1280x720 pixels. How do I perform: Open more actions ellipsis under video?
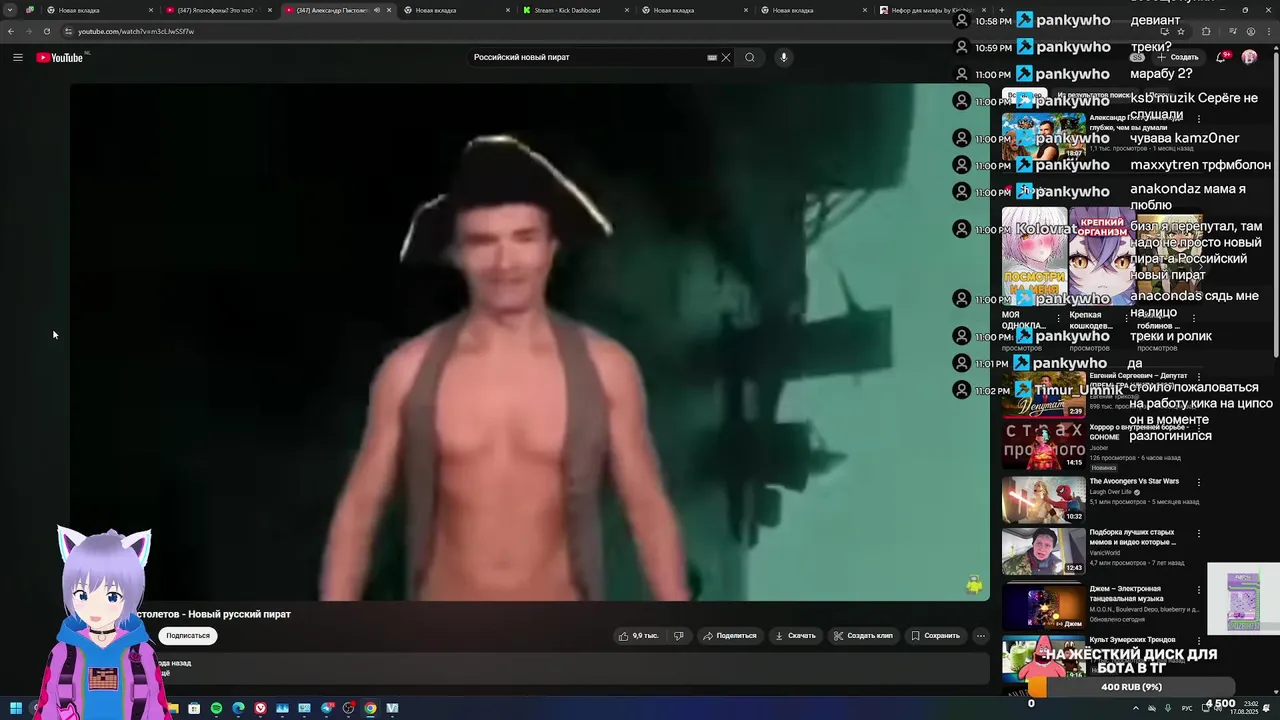[x=980, y=635]
